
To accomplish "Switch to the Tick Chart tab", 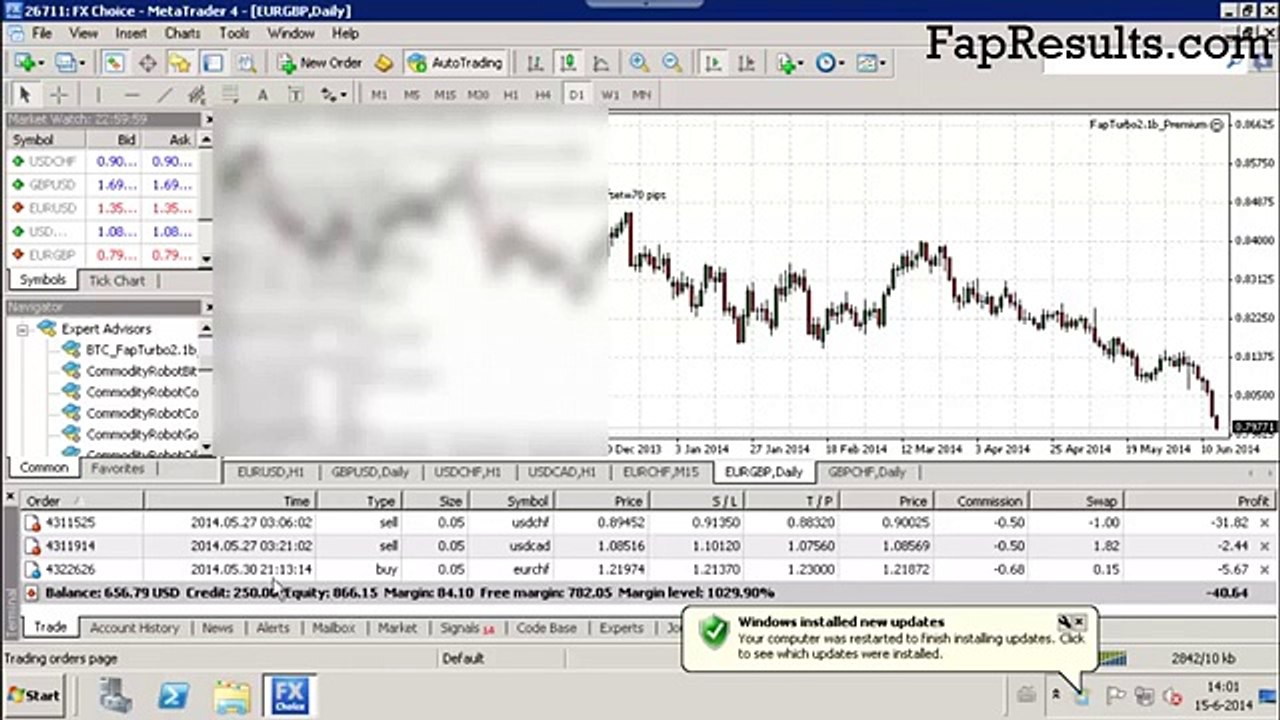I will [117, 281].
